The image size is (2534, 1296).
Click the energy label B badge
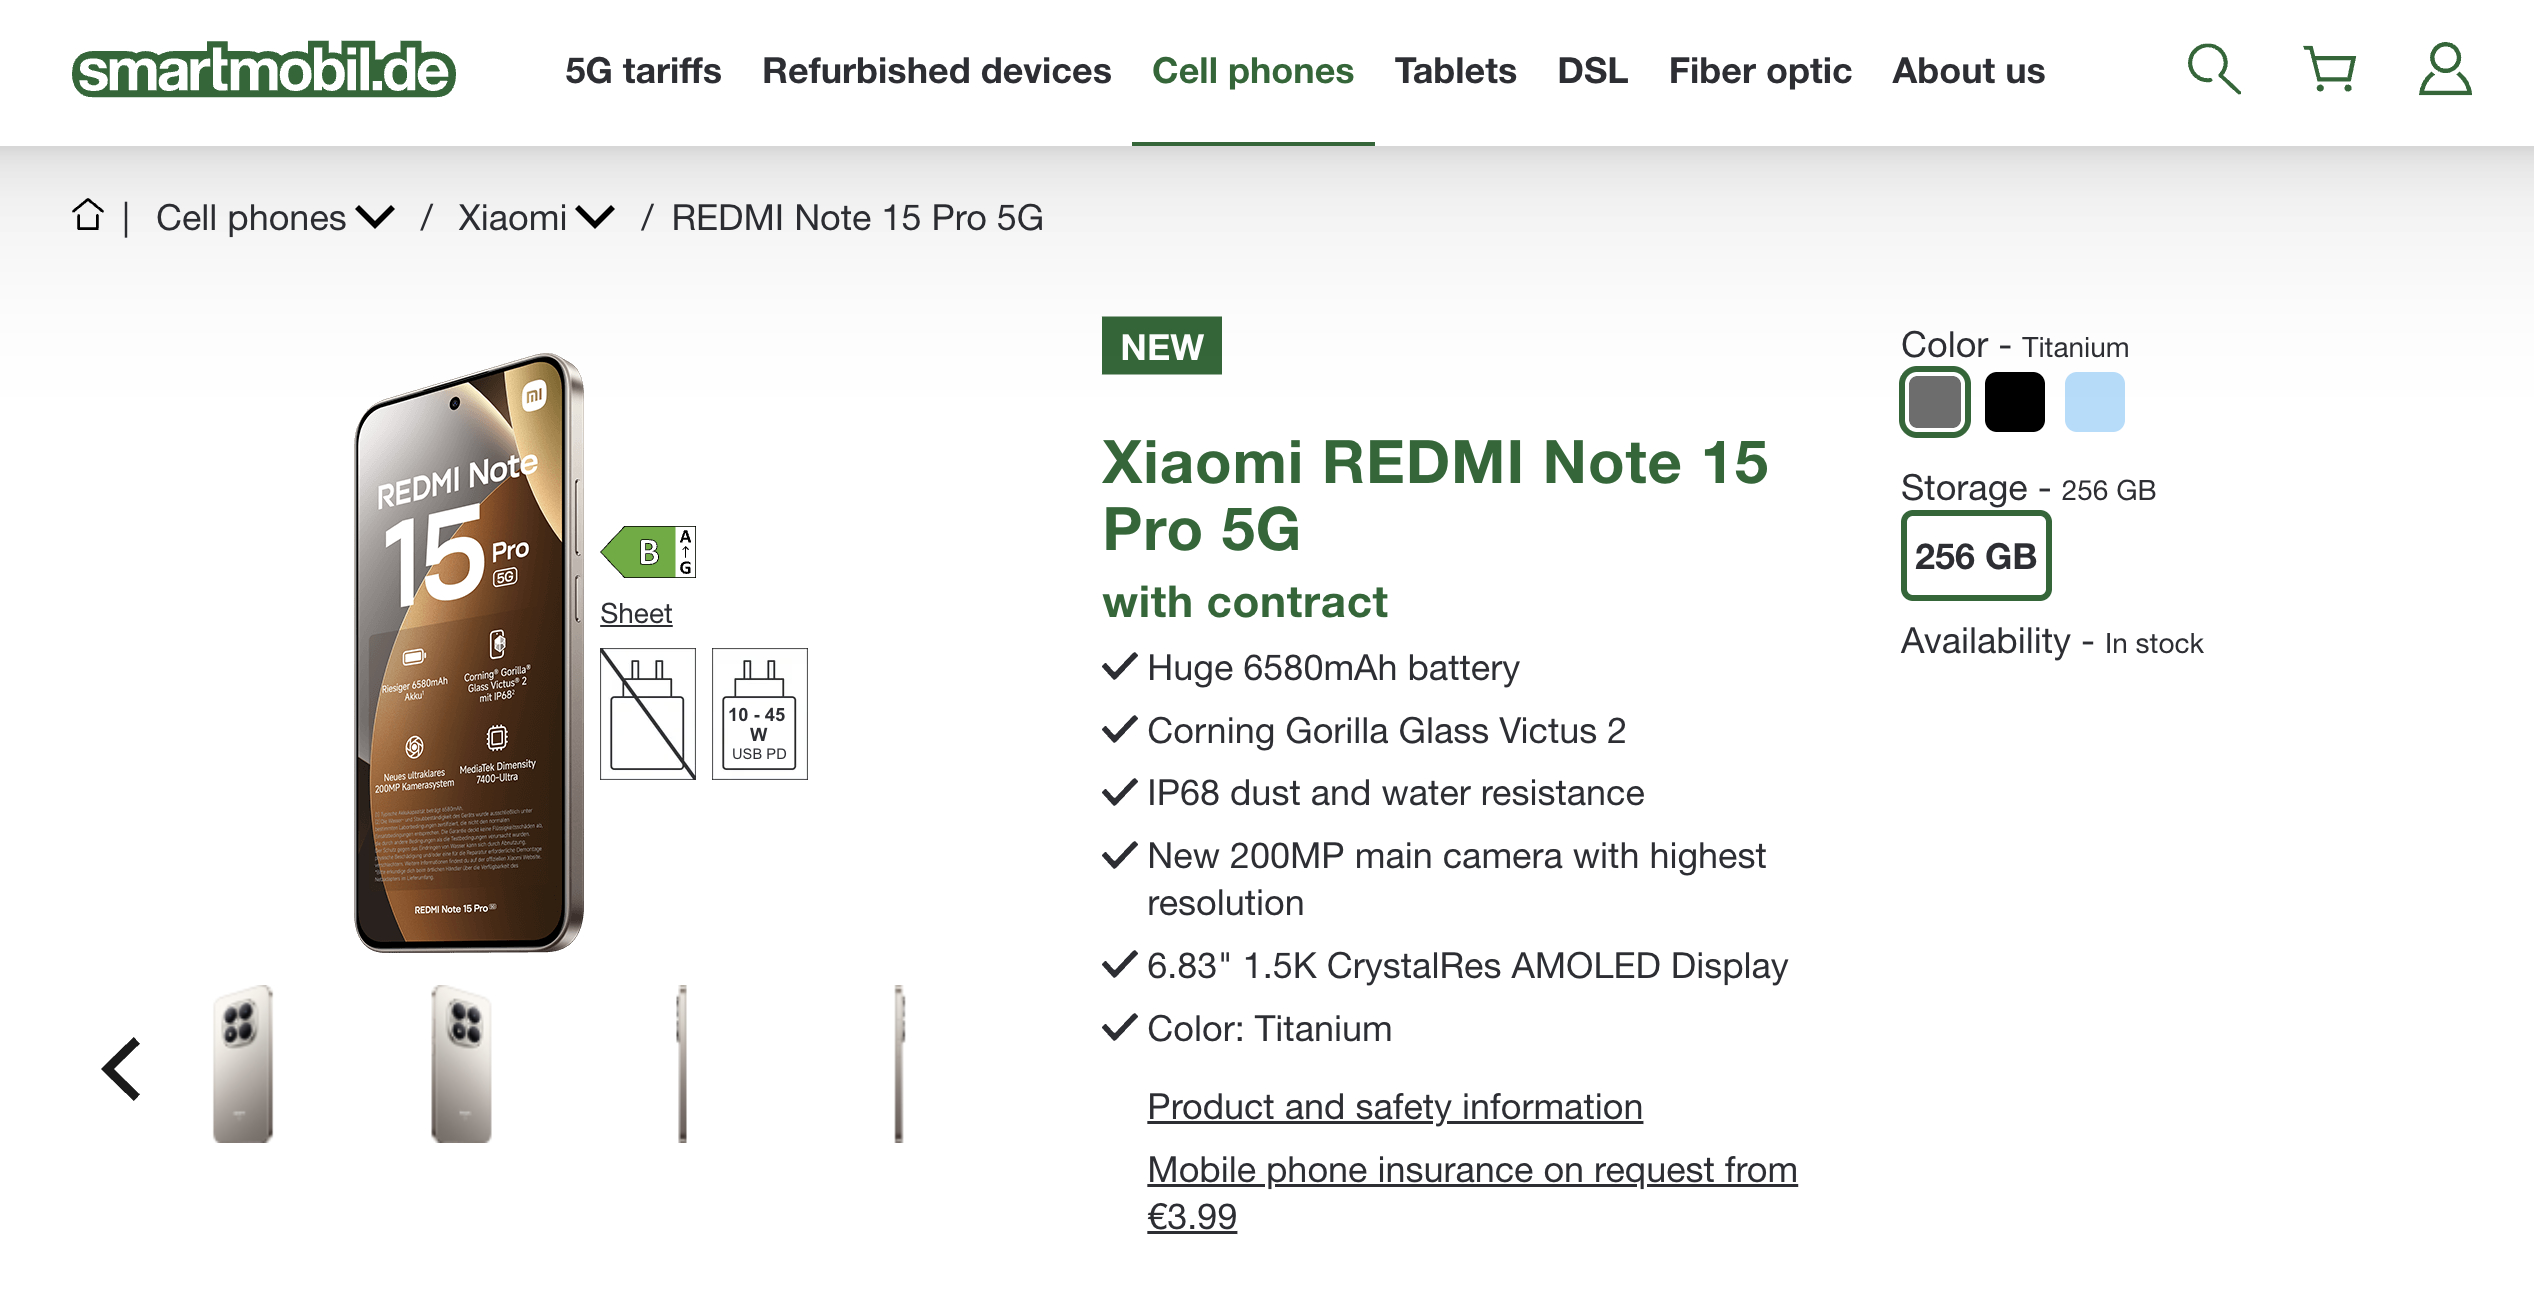(648, 552)
